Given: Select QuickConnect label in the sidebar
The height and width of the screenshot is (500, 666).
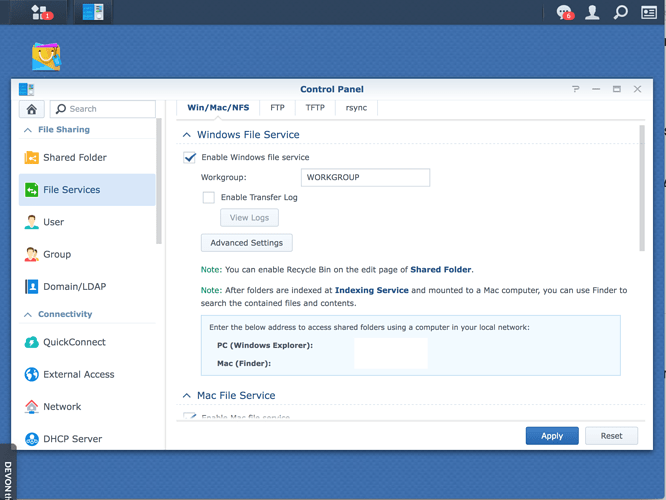Looking at the screenshot, I should click(x=74, y=342).
